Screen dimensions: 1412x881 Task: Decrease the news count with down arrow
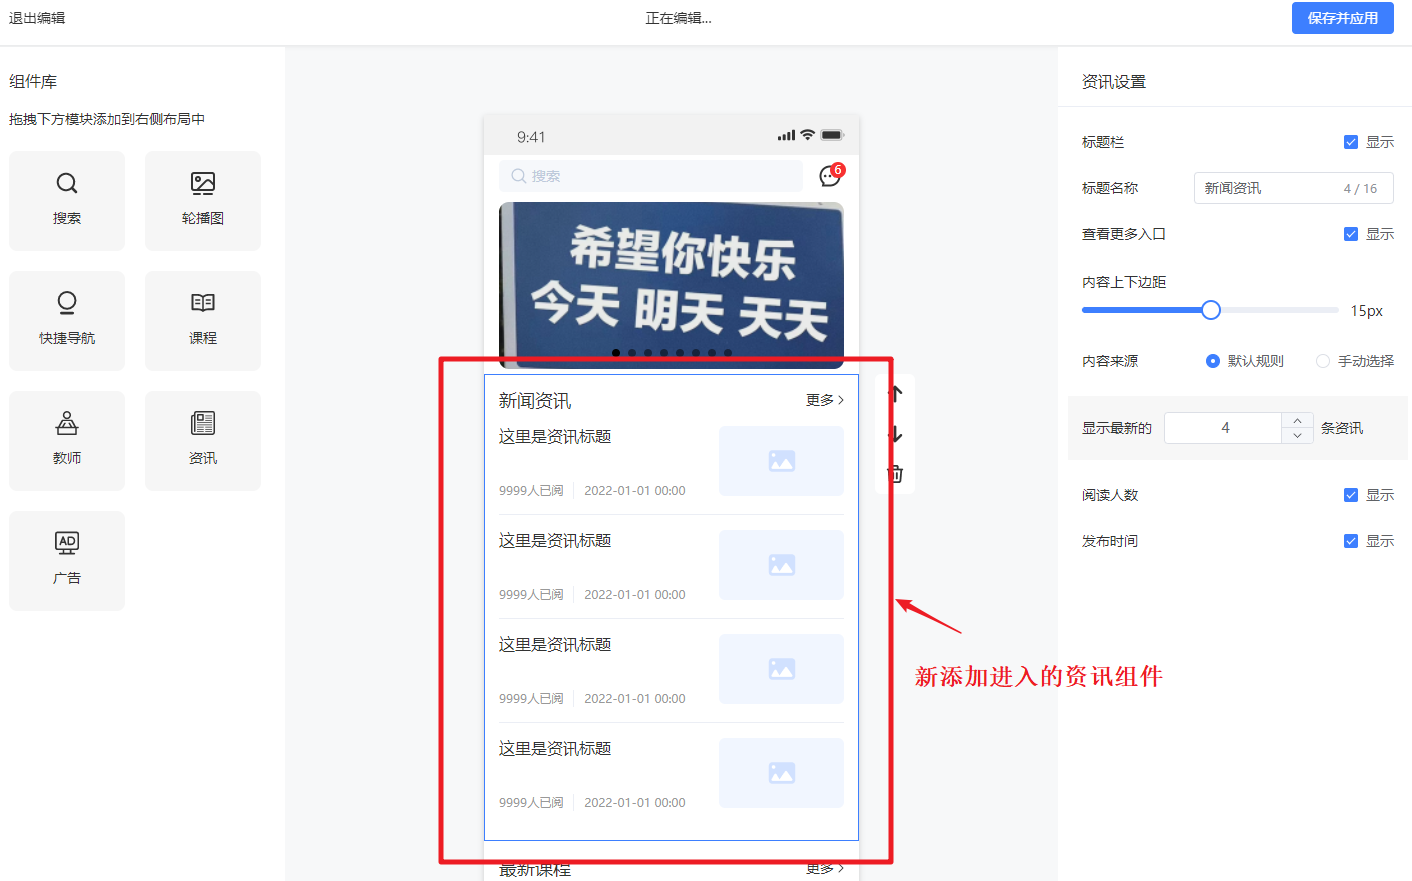click(1297, 436)
